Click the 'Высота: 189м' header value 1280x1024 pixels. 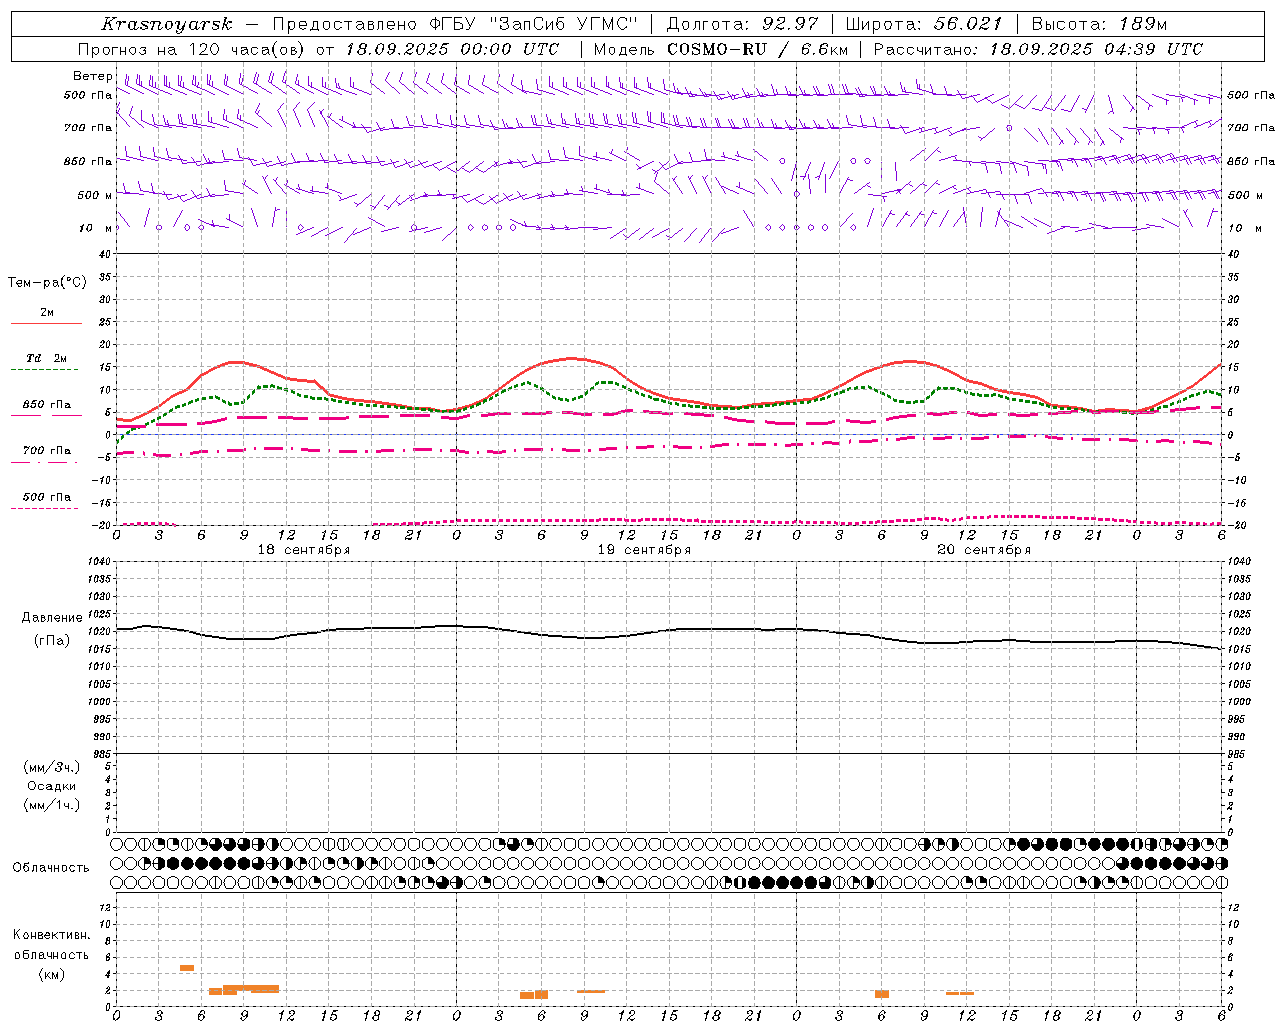1099,24
